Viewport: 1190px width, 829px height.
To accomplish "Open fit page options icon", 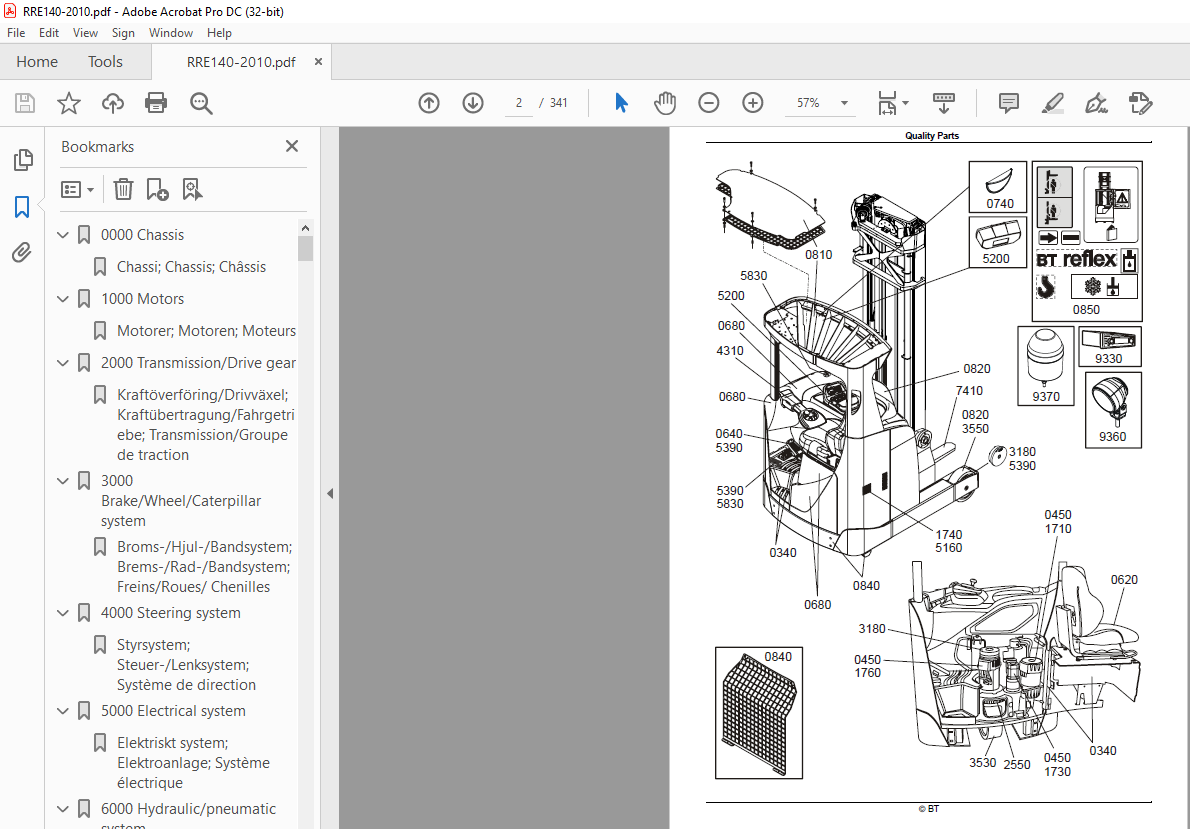I will pyautogui.click(x=893, y=102).
